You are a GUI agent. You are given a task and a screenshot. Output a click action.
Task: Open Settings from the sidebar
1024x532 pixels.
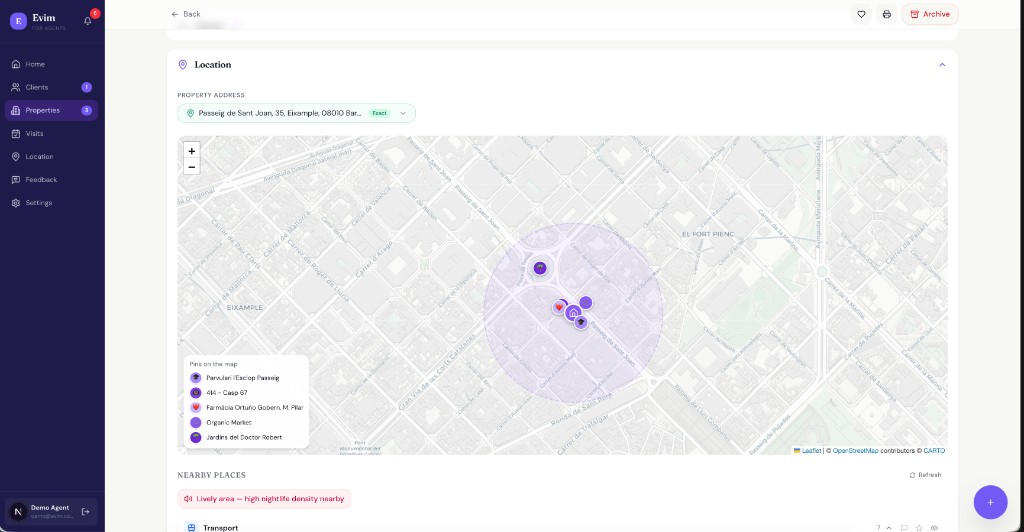point(52,203)
